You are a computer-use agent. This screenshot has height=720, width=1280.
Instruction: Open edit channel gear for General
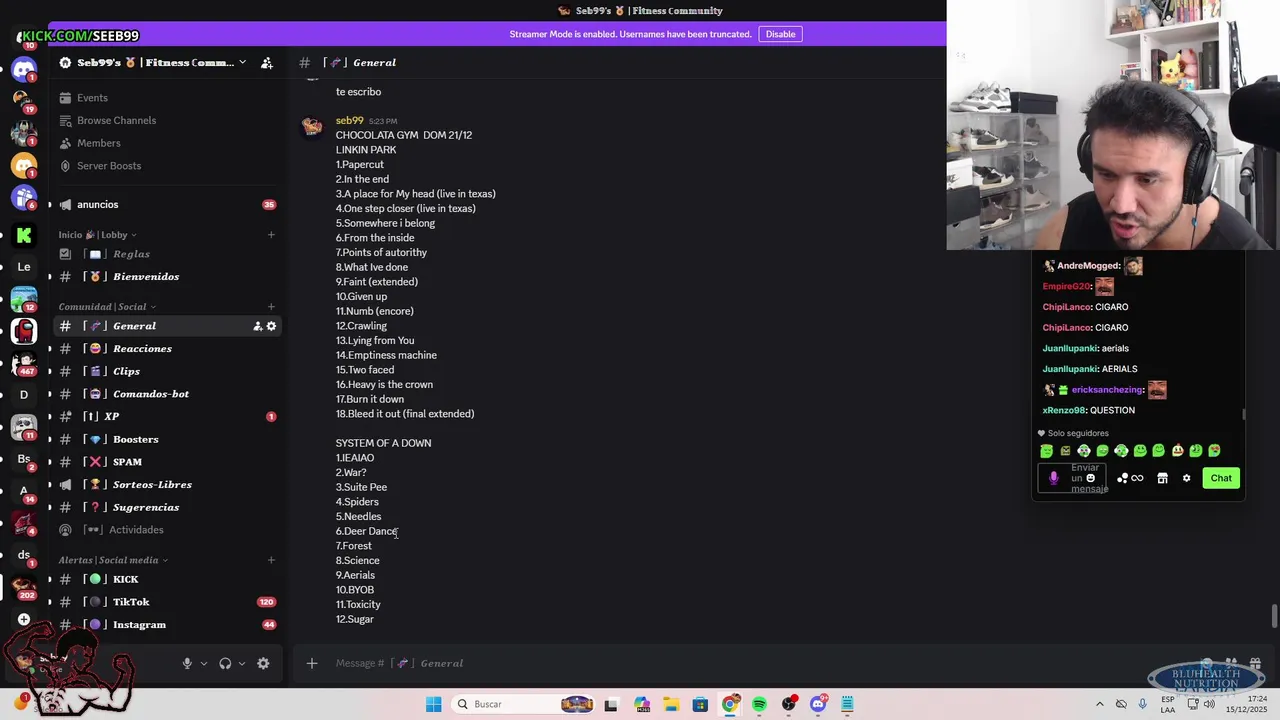pos(271,326)
